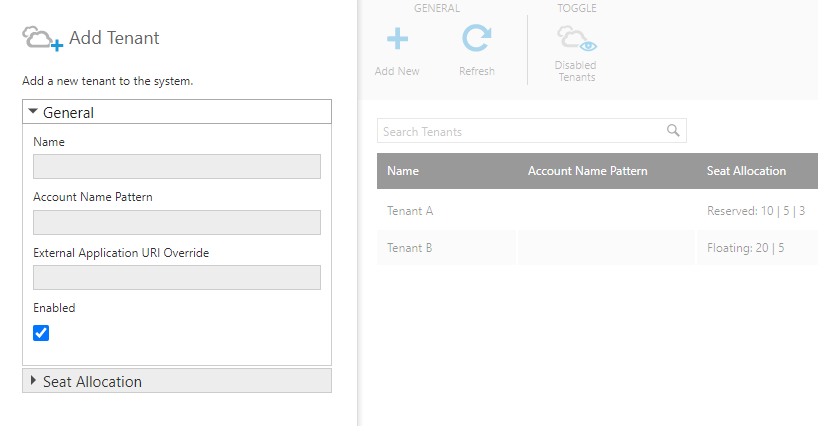
Task: Click External Application URI Override field
Action: pyautogui.click(x=177, y=277)
